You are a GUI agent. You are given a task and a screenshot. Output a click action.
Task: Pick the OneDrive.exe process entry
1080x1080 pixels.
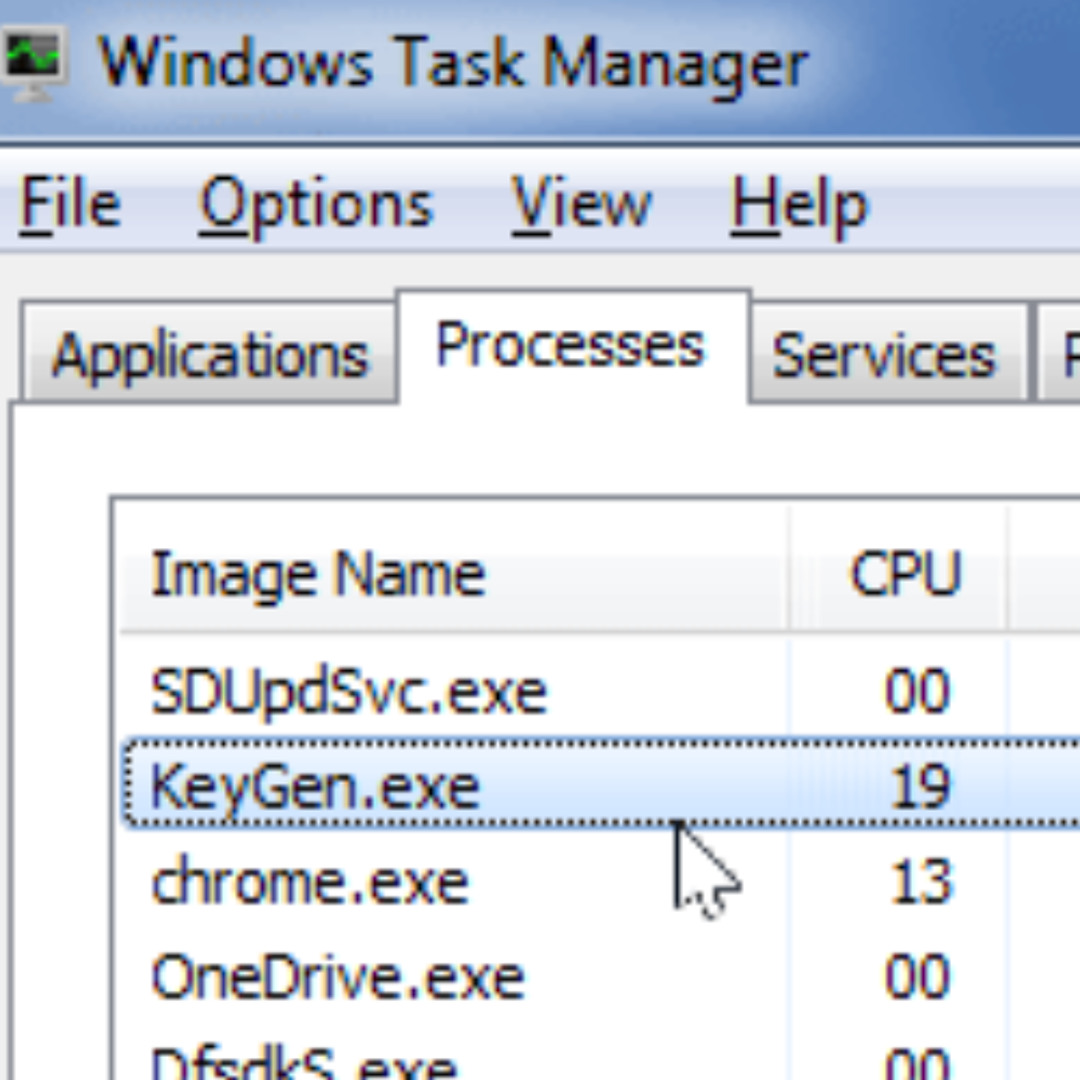tap(337, 977)
